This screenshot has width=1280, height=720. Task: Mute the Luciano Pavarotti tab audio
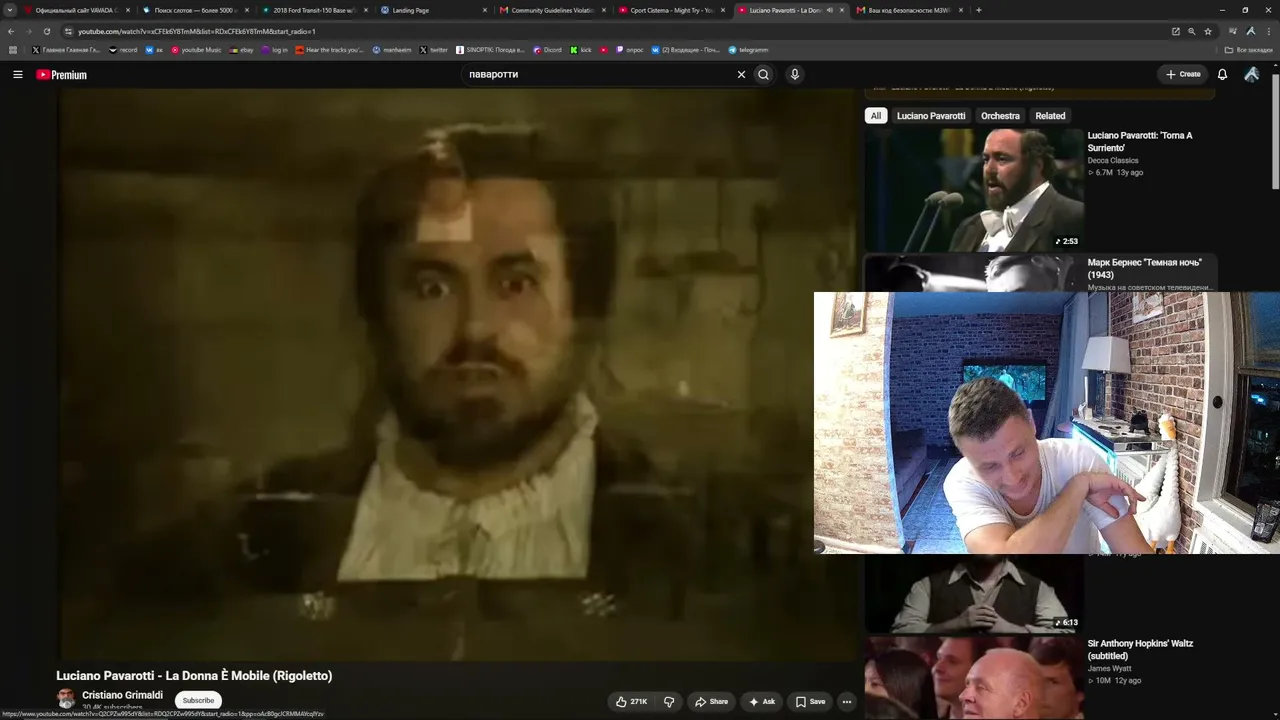click(830, 10)
